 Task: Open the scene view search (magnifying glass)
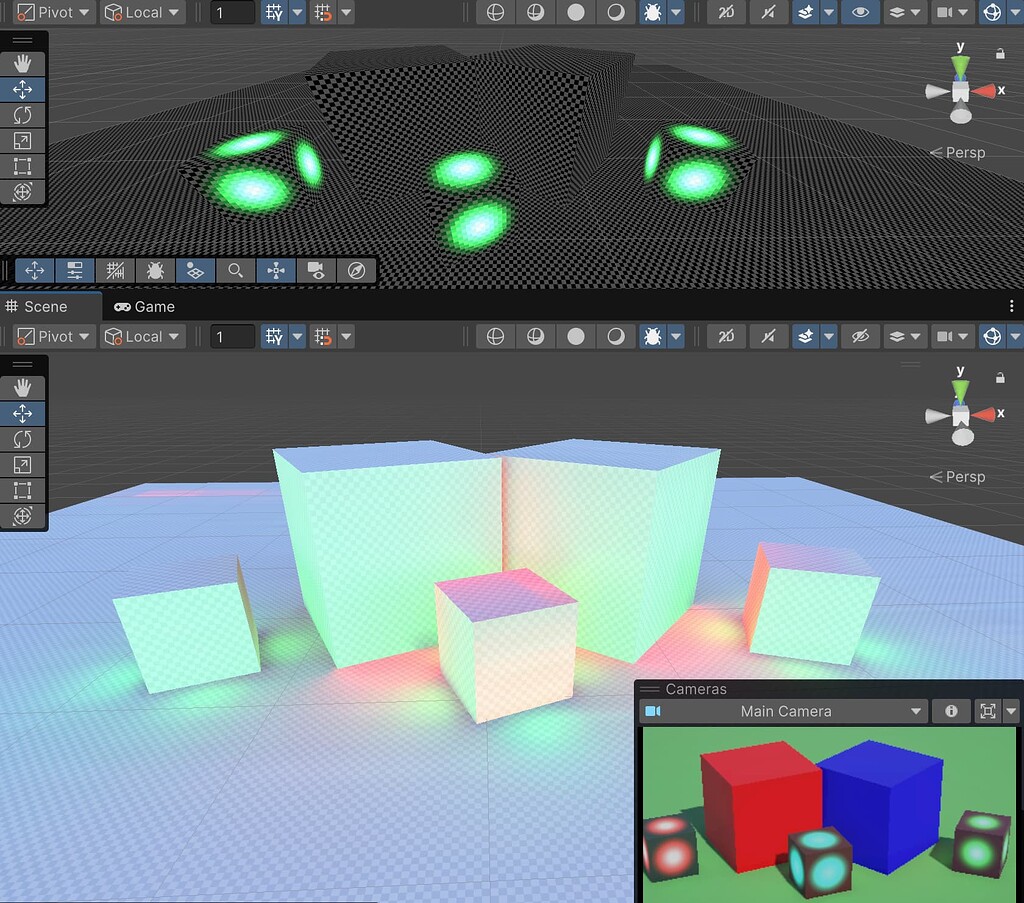click(236, 270)
